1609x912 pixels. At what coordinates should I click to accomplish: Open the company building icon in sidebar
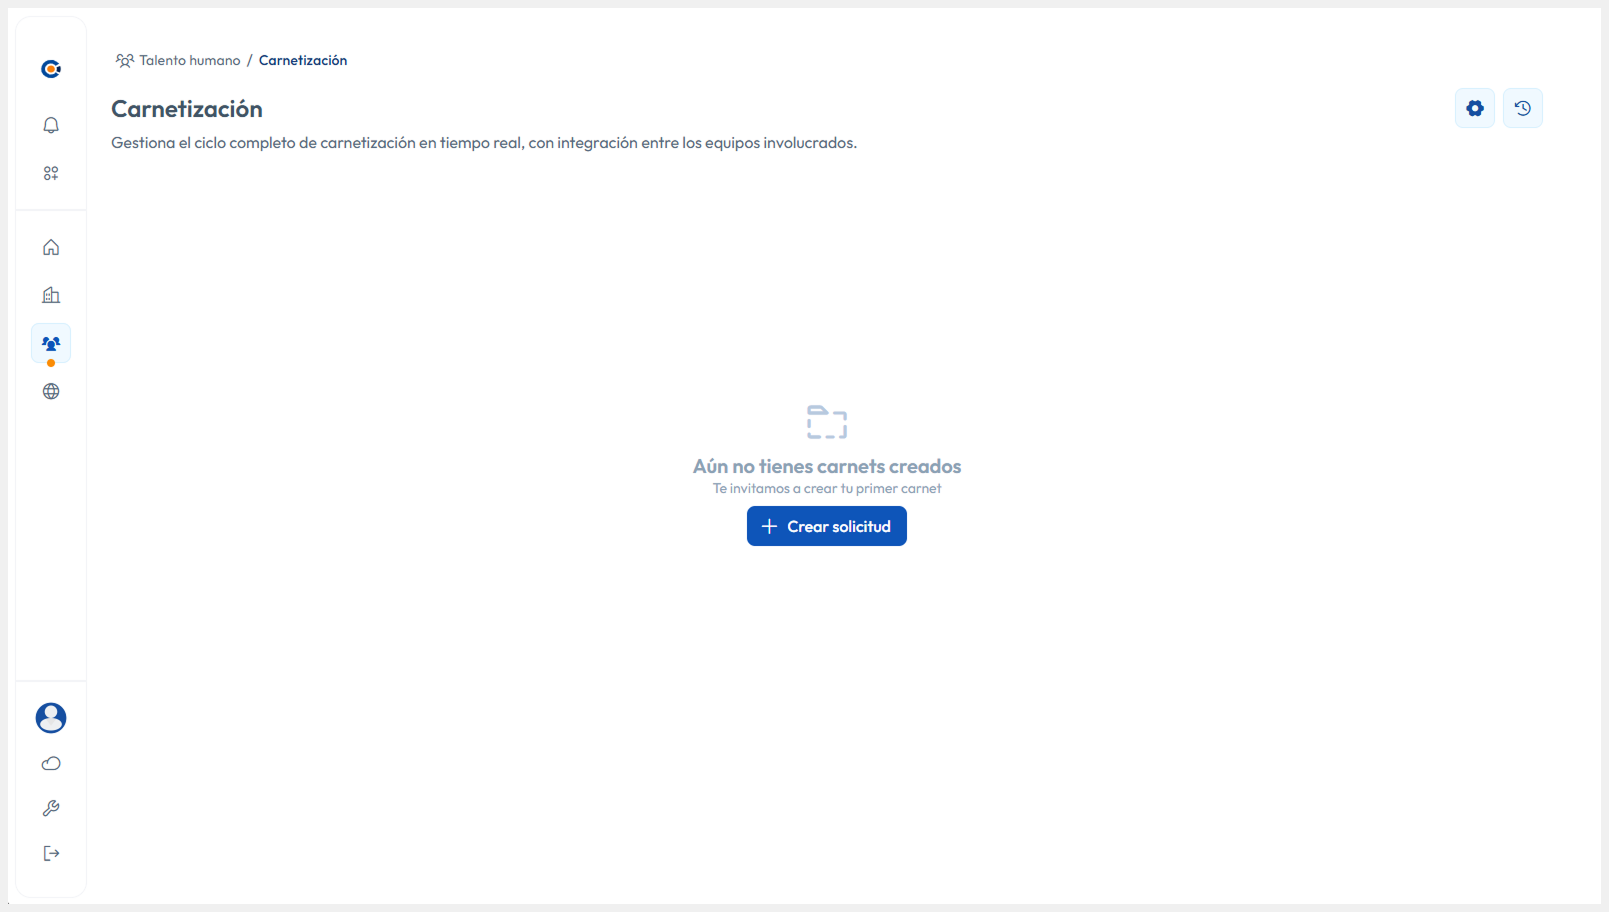pos(51,295)
